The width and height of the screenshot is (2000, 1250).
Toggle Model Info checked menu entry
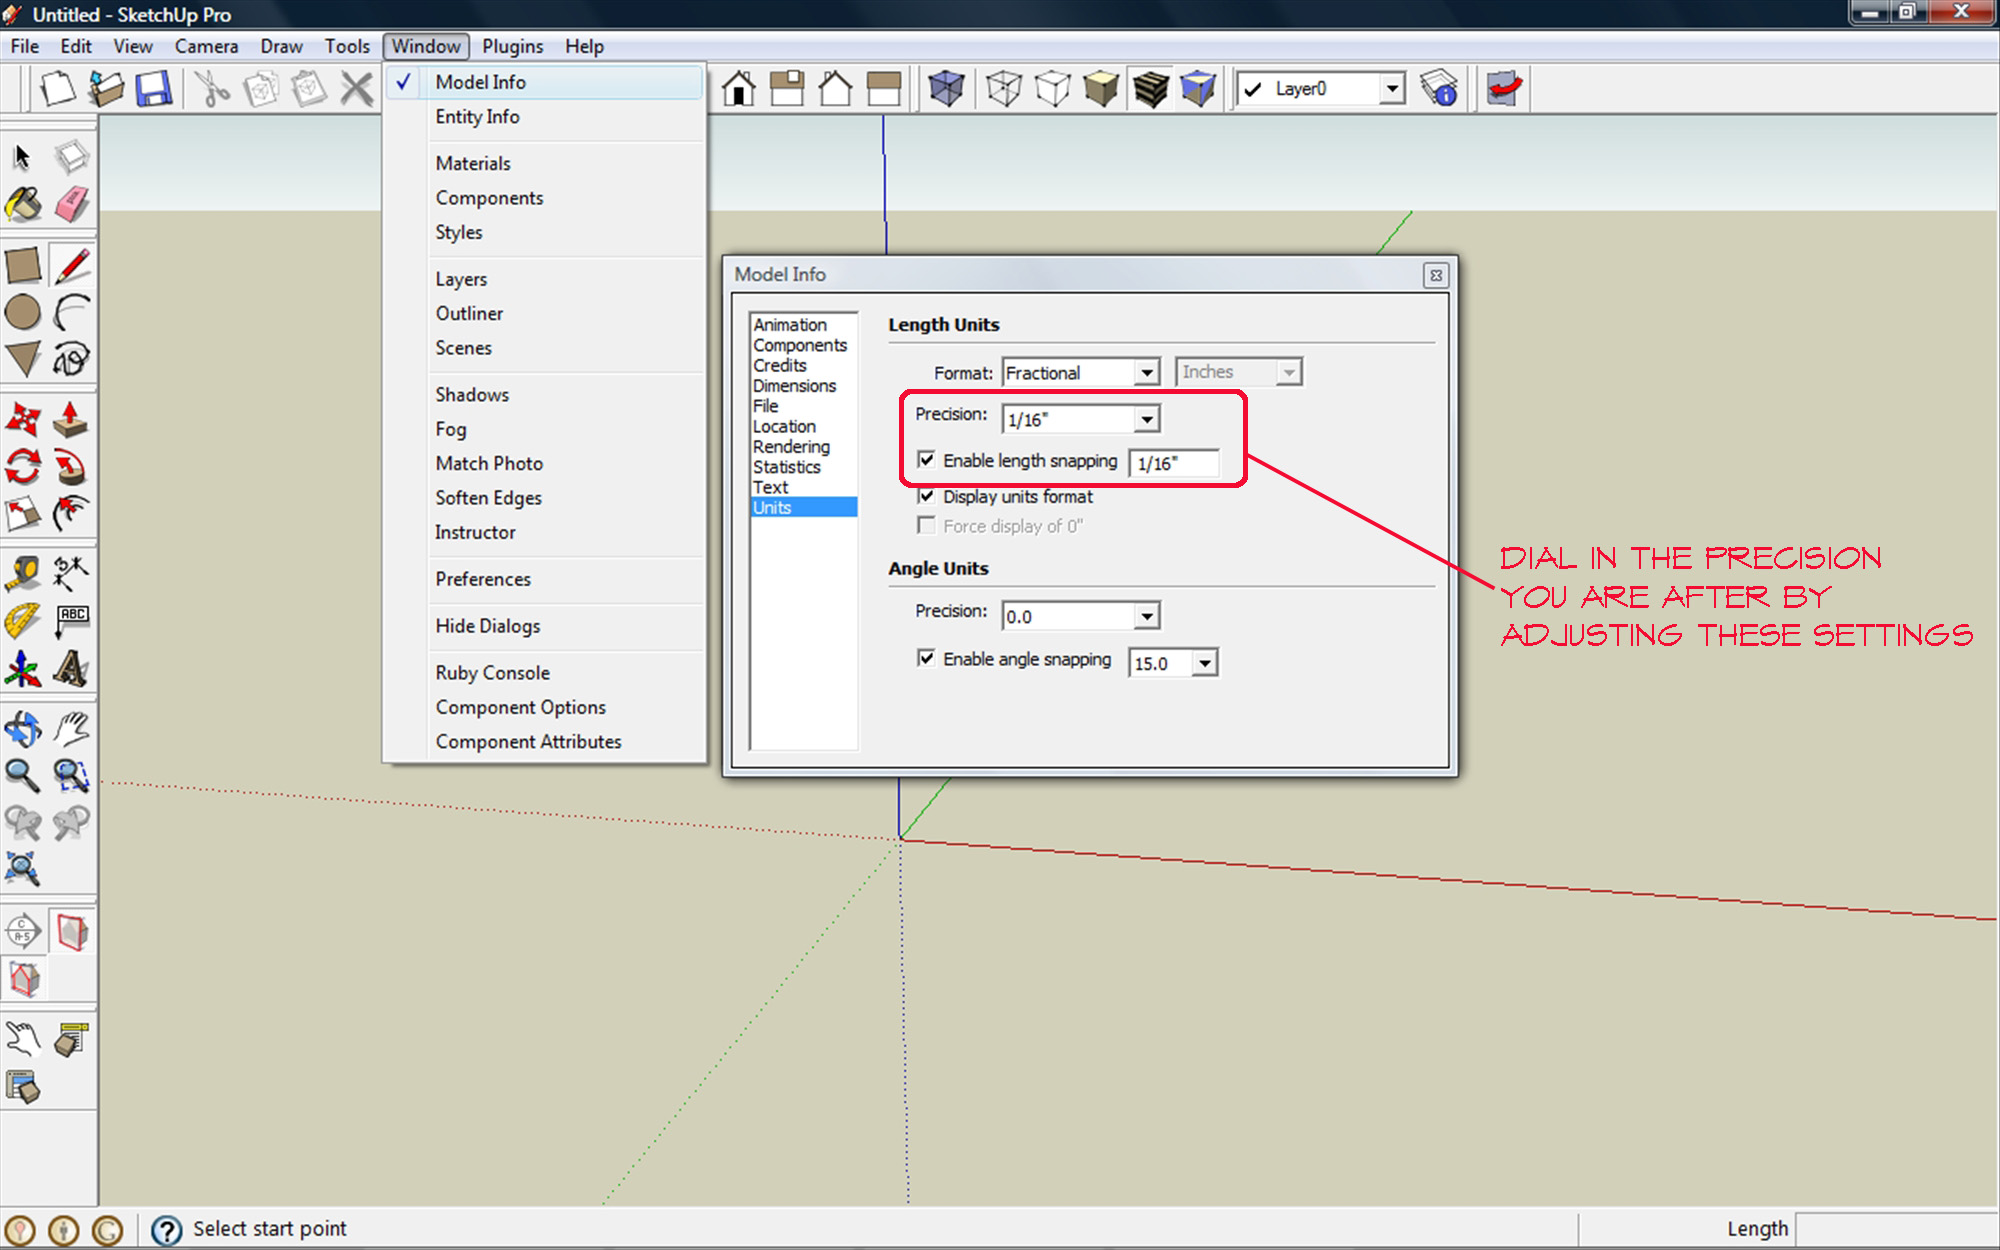(546, 82)
